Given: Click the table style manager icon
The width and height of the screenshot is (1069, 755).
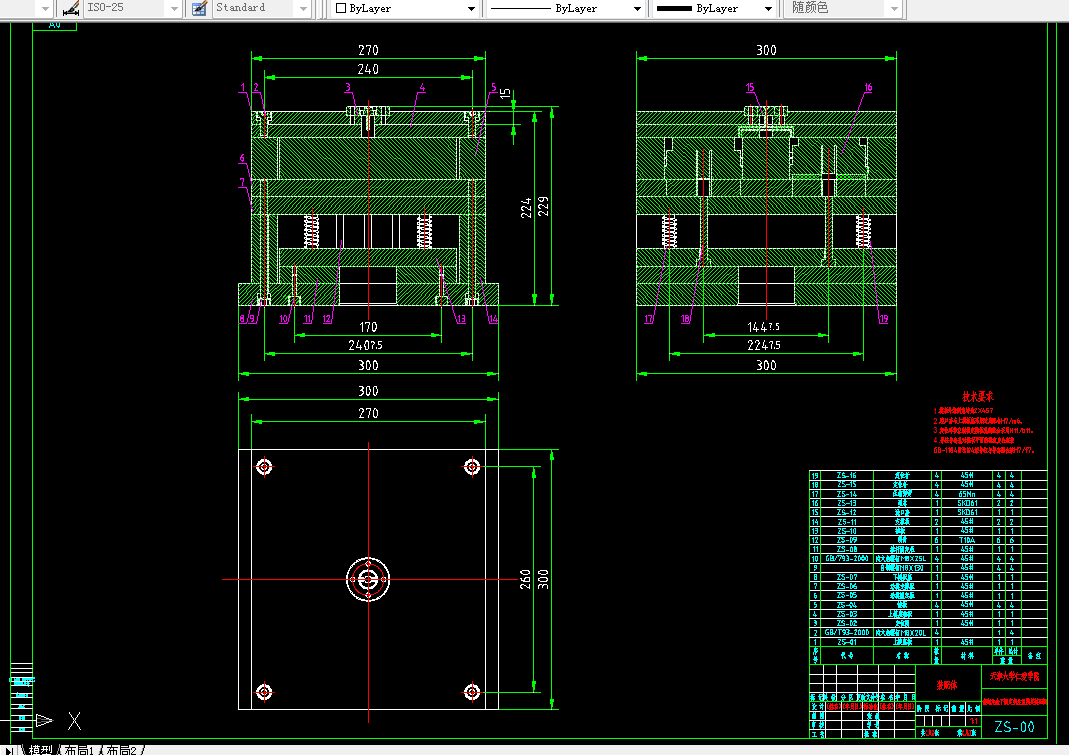Looking at the screenshot, I should (198, 8).
